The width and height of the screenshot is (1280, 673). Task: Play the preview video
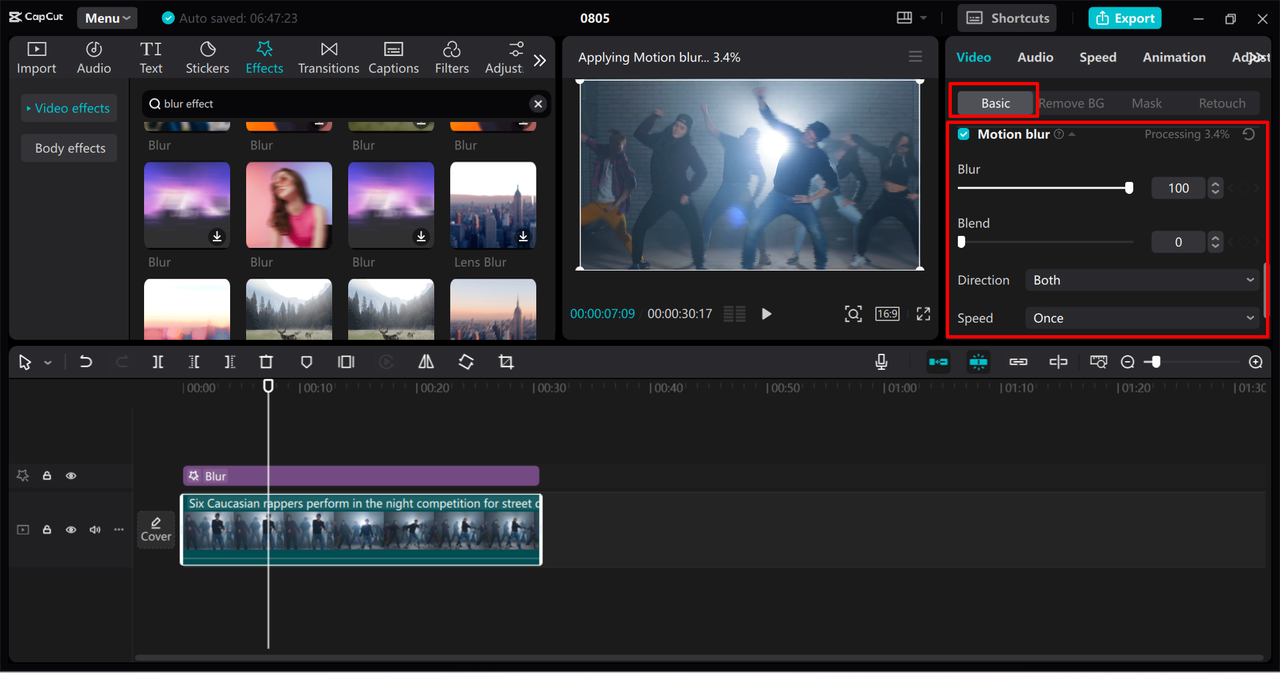coord(767,314)
